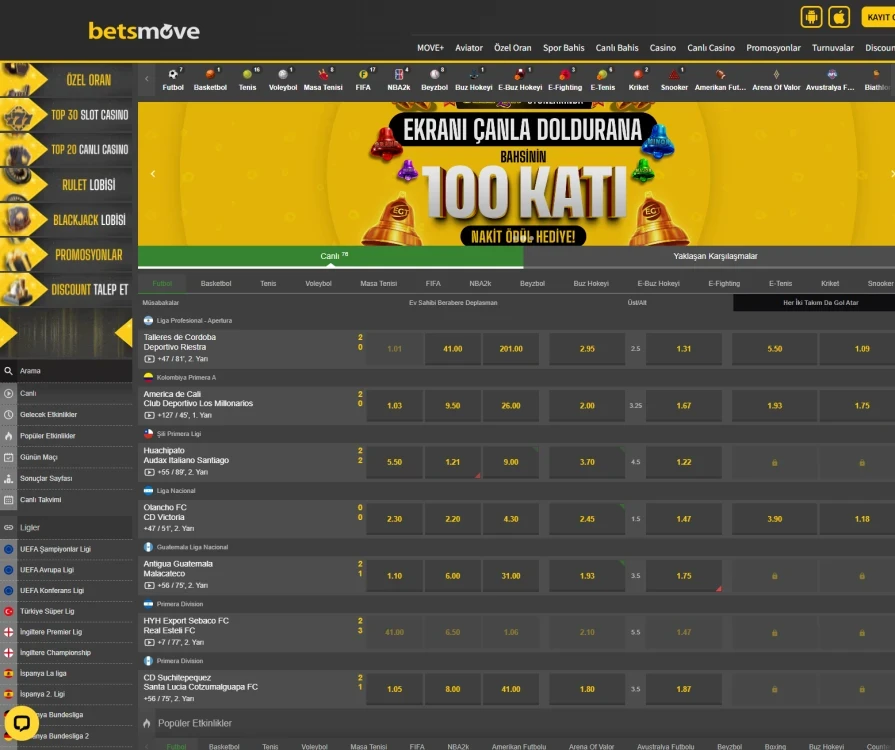Viewport: 895px width, 750px height.
Task: Open İngiltere Premier Lig league
Action: (66, 632)
